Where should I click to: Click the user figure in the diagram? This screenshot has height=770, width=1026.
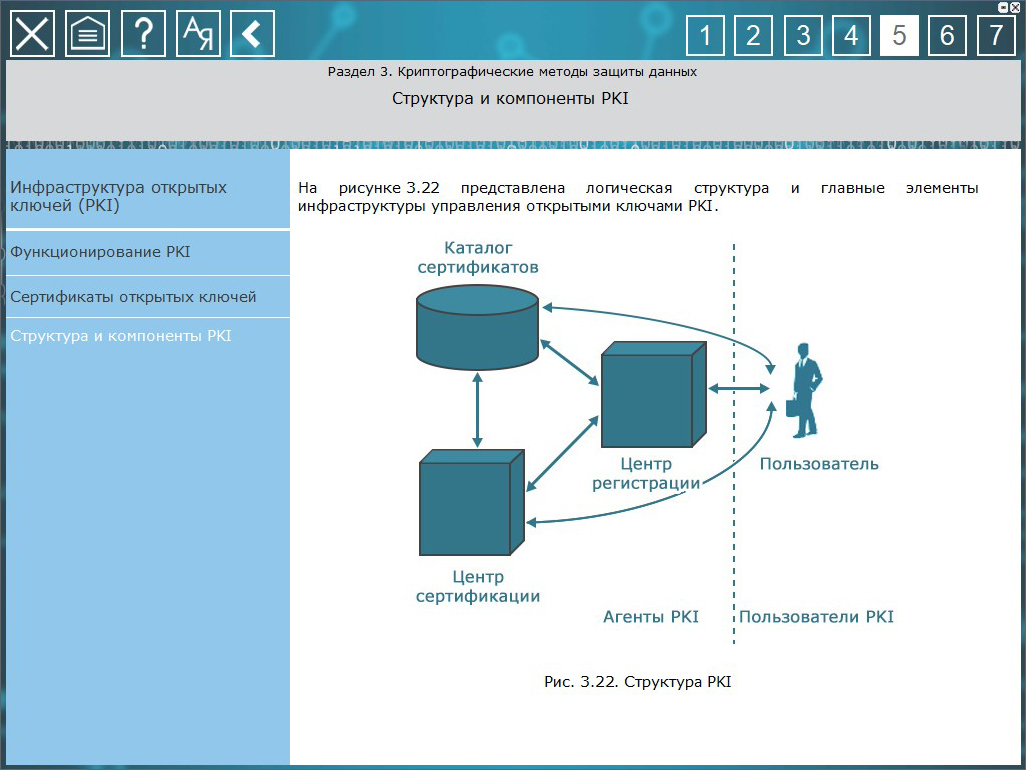[803, 391]
